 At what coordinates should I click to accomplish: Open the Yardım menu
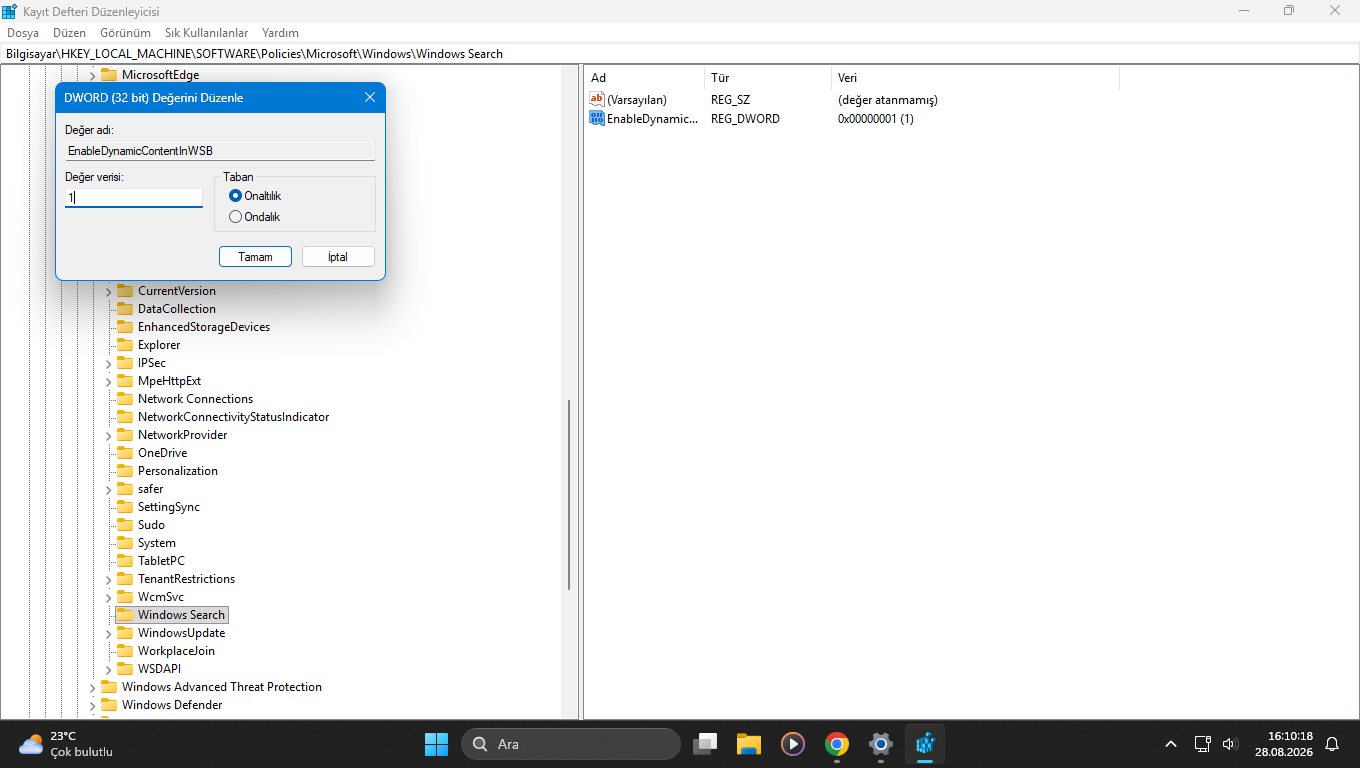pos(280,33)
